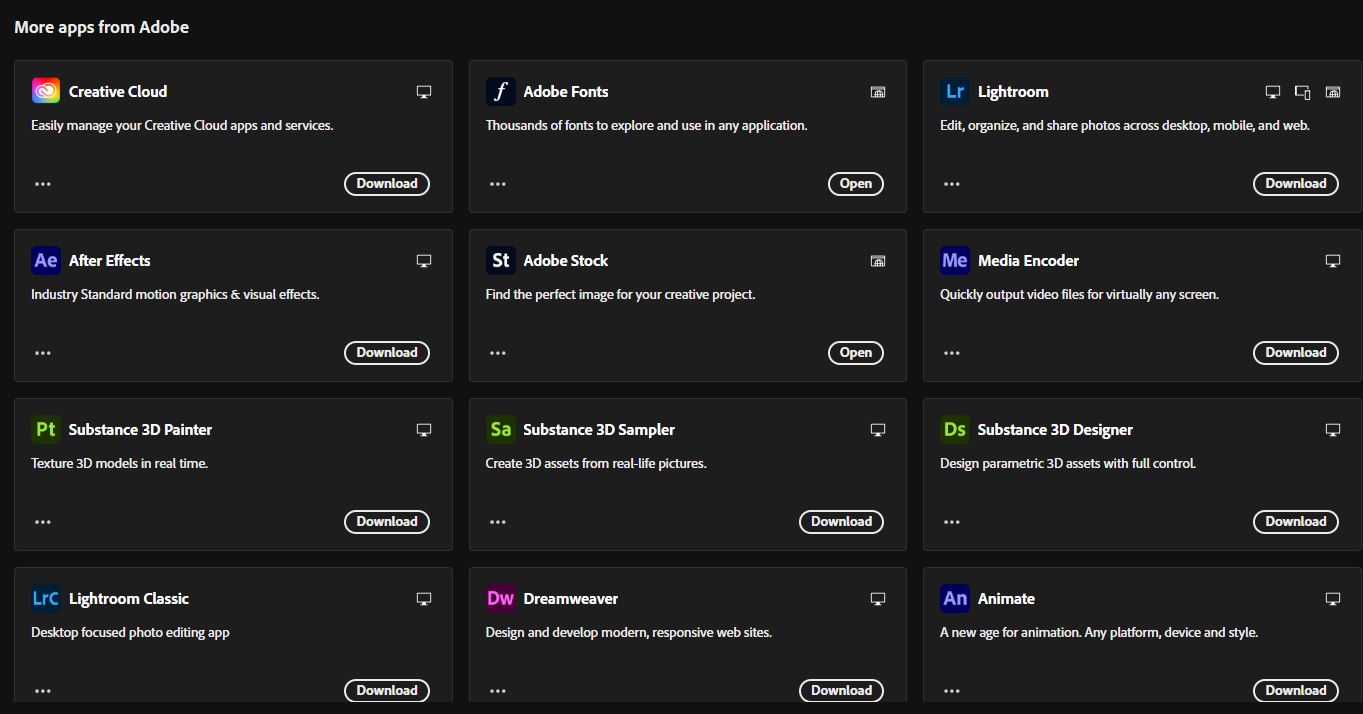Download Lightroom Classic
1363x714 pixels.
click(387, 690)
